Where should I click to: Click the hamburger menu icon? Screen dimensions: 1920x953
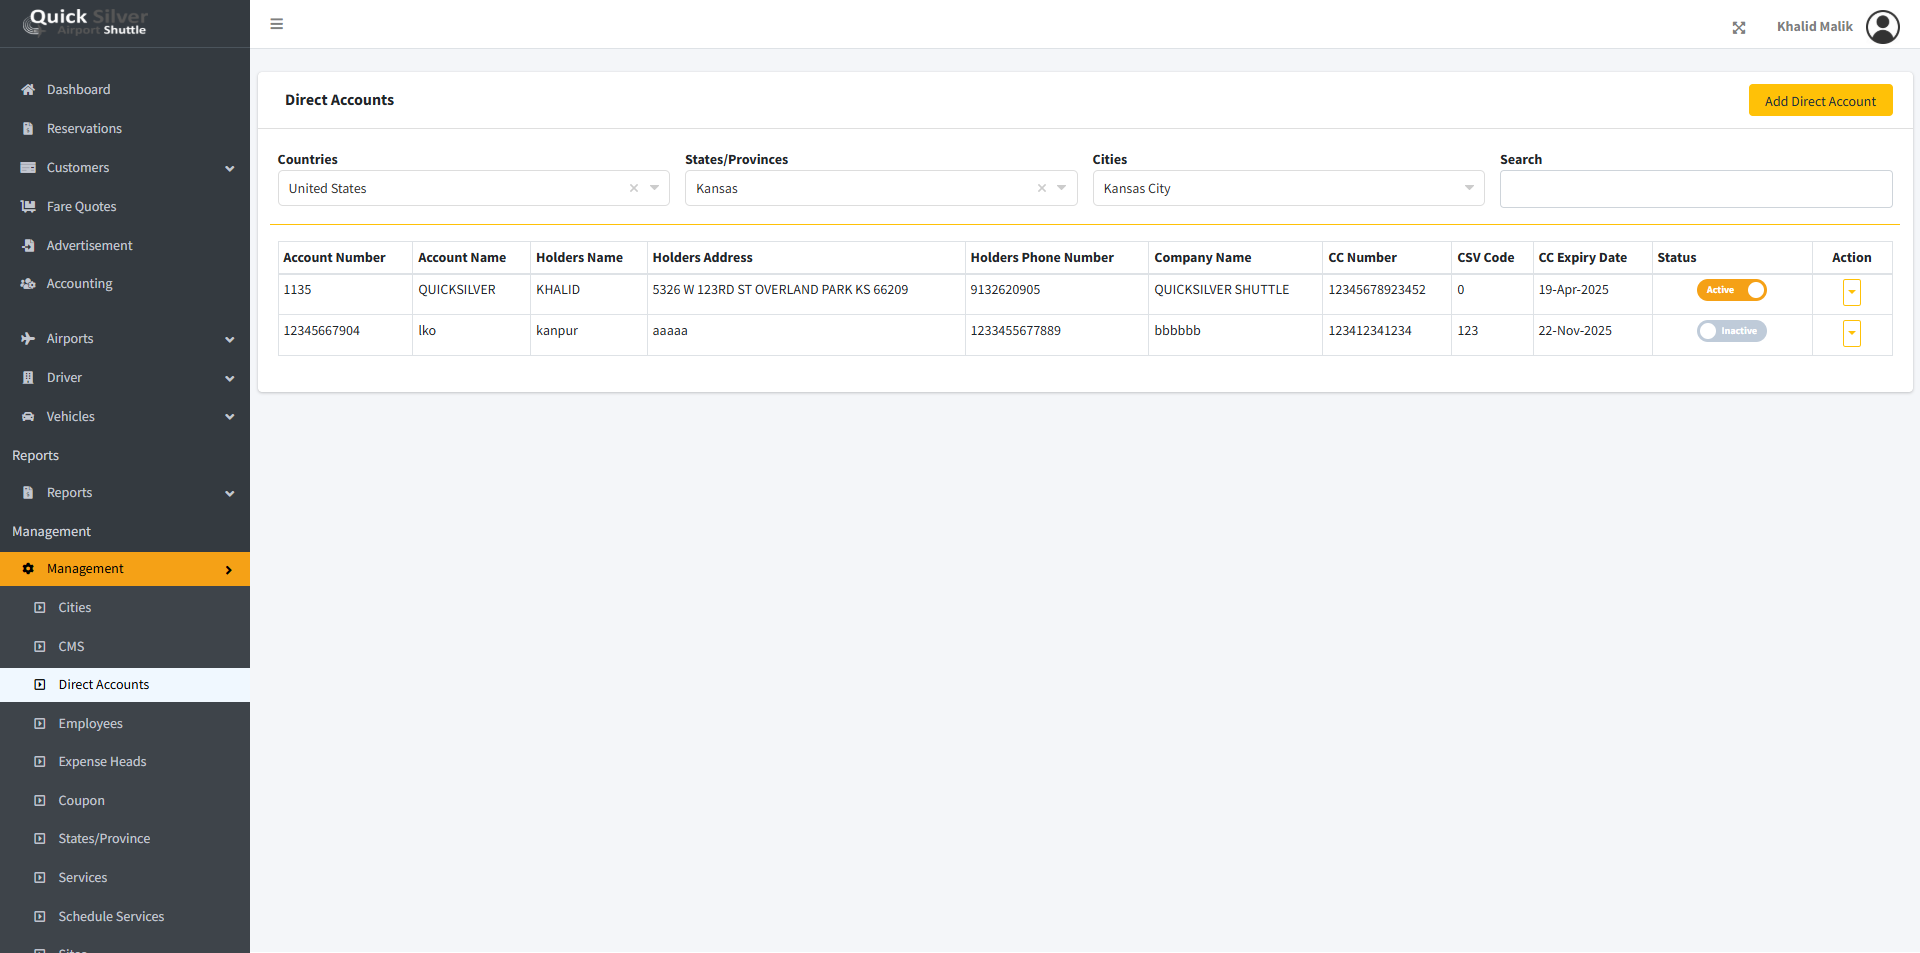(x=277, y=24)
